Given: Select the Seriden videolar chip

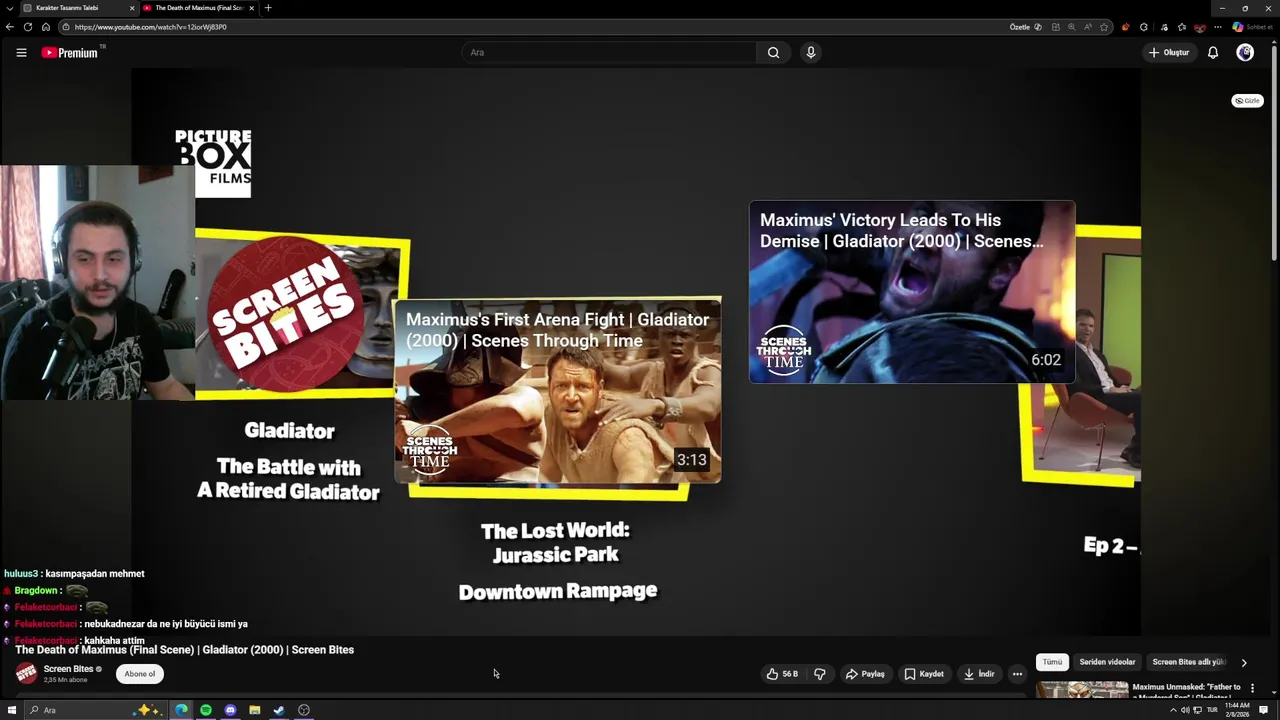Looking at the screenshot, I should 1107,662.
